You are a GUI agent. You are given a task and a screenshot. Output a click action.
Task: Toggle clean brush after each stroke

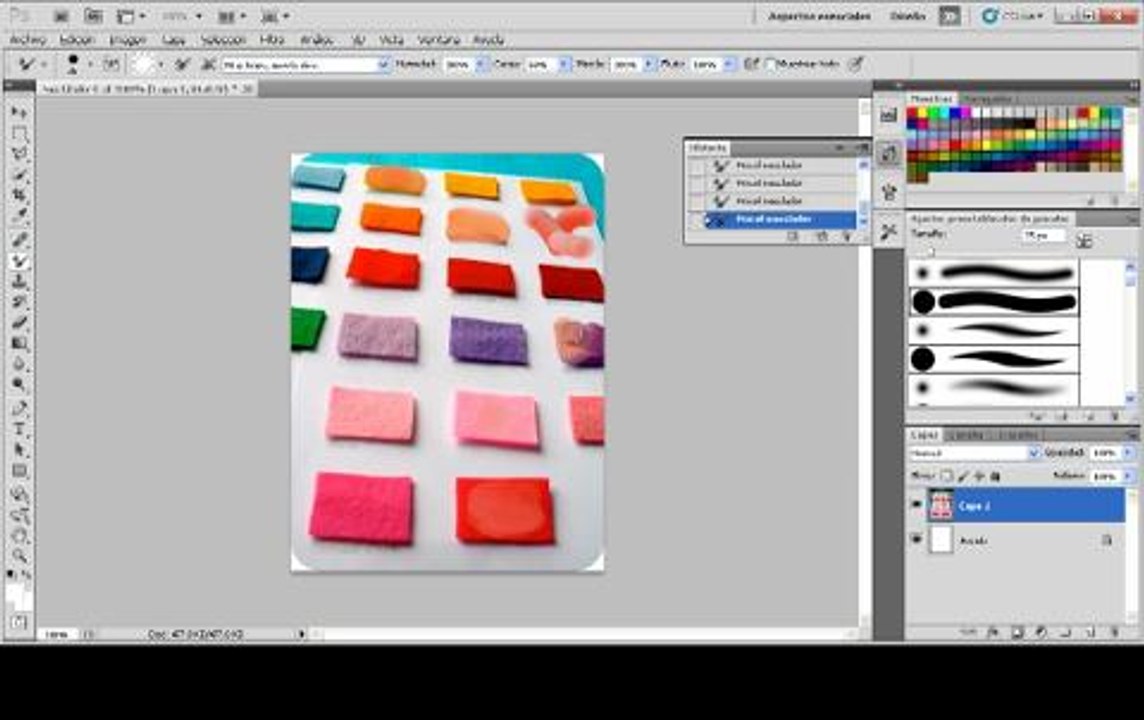pyautogui.click(x=208, y=64)
